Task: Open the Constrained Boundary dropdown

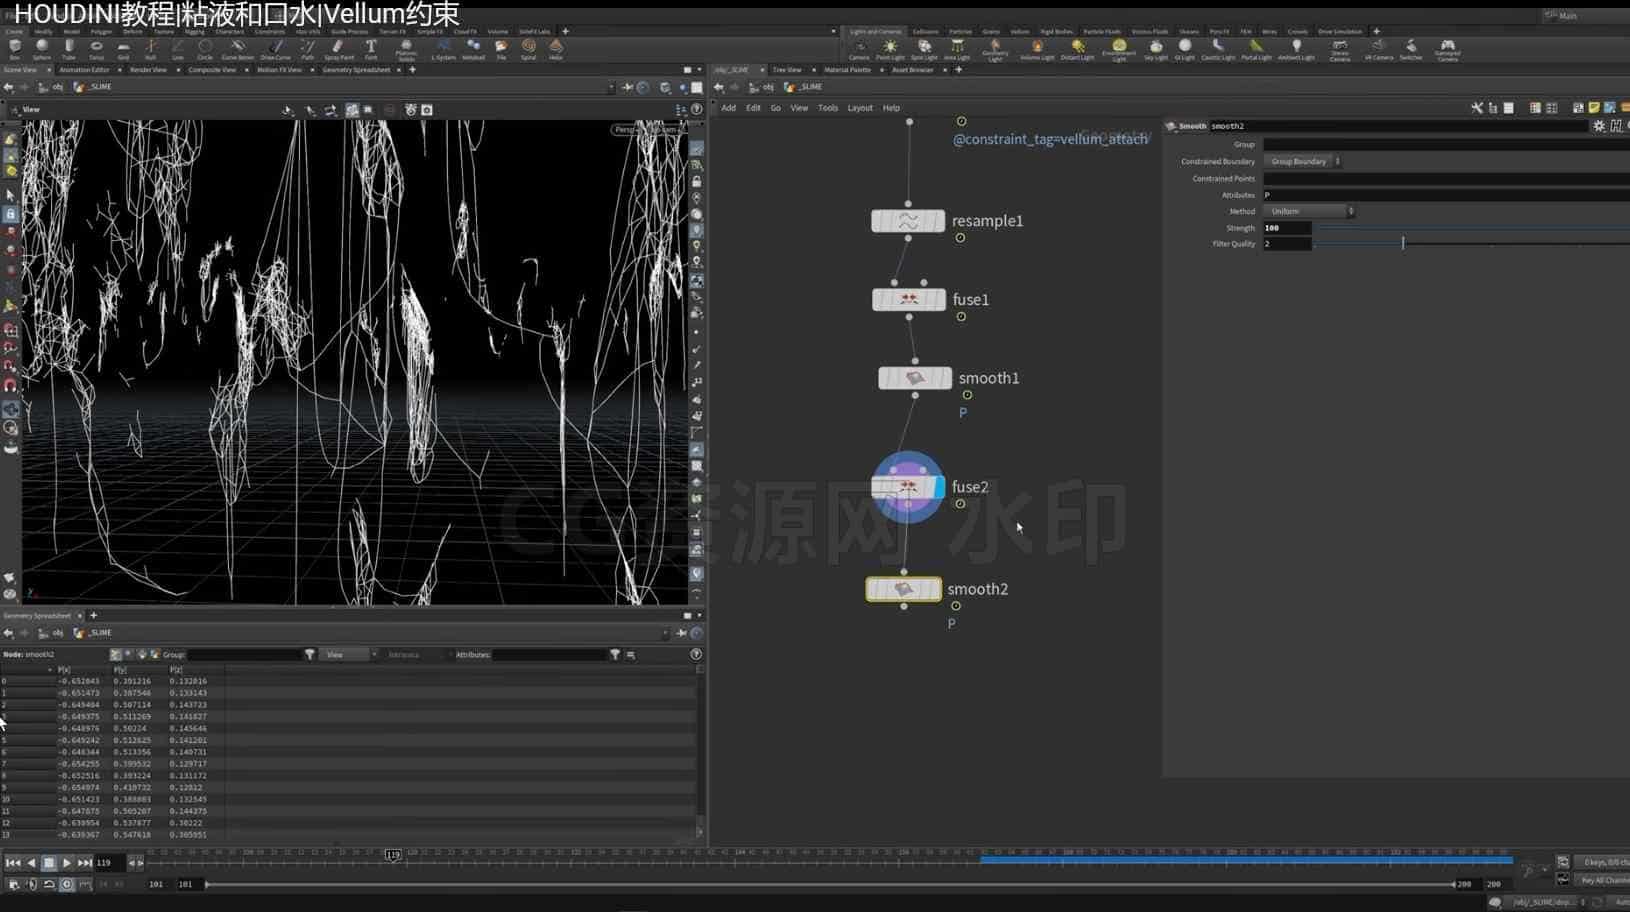Action: (1303, 161)
